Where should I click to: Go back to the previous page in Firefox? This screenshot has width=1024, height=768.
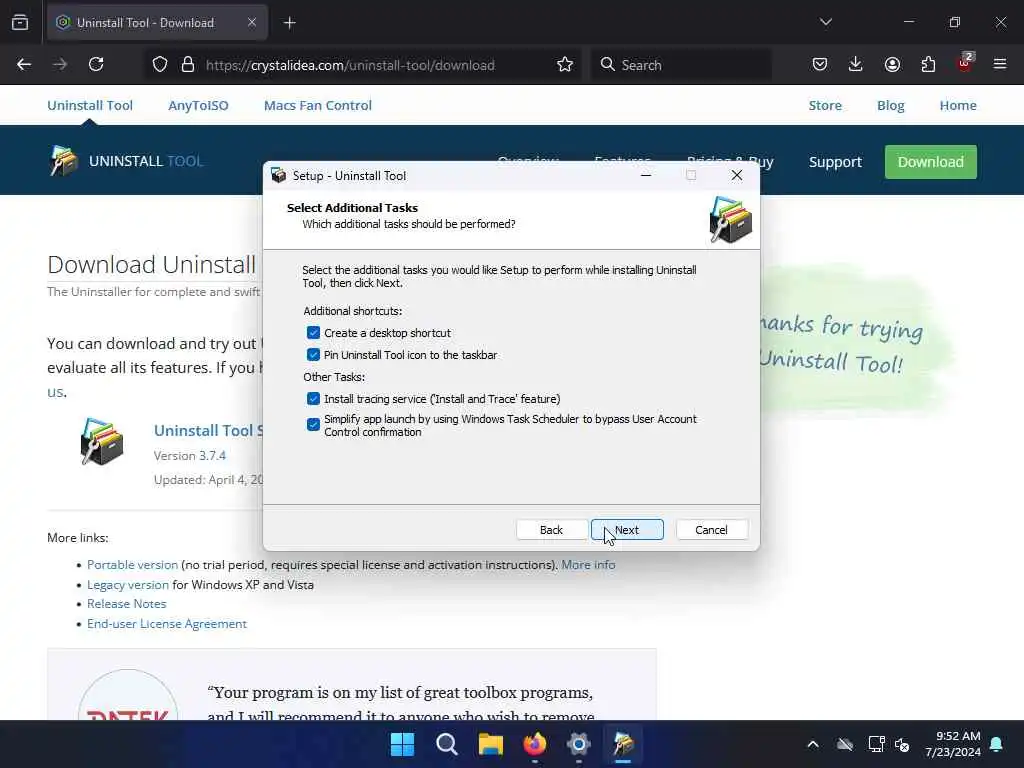click(24, 65)
